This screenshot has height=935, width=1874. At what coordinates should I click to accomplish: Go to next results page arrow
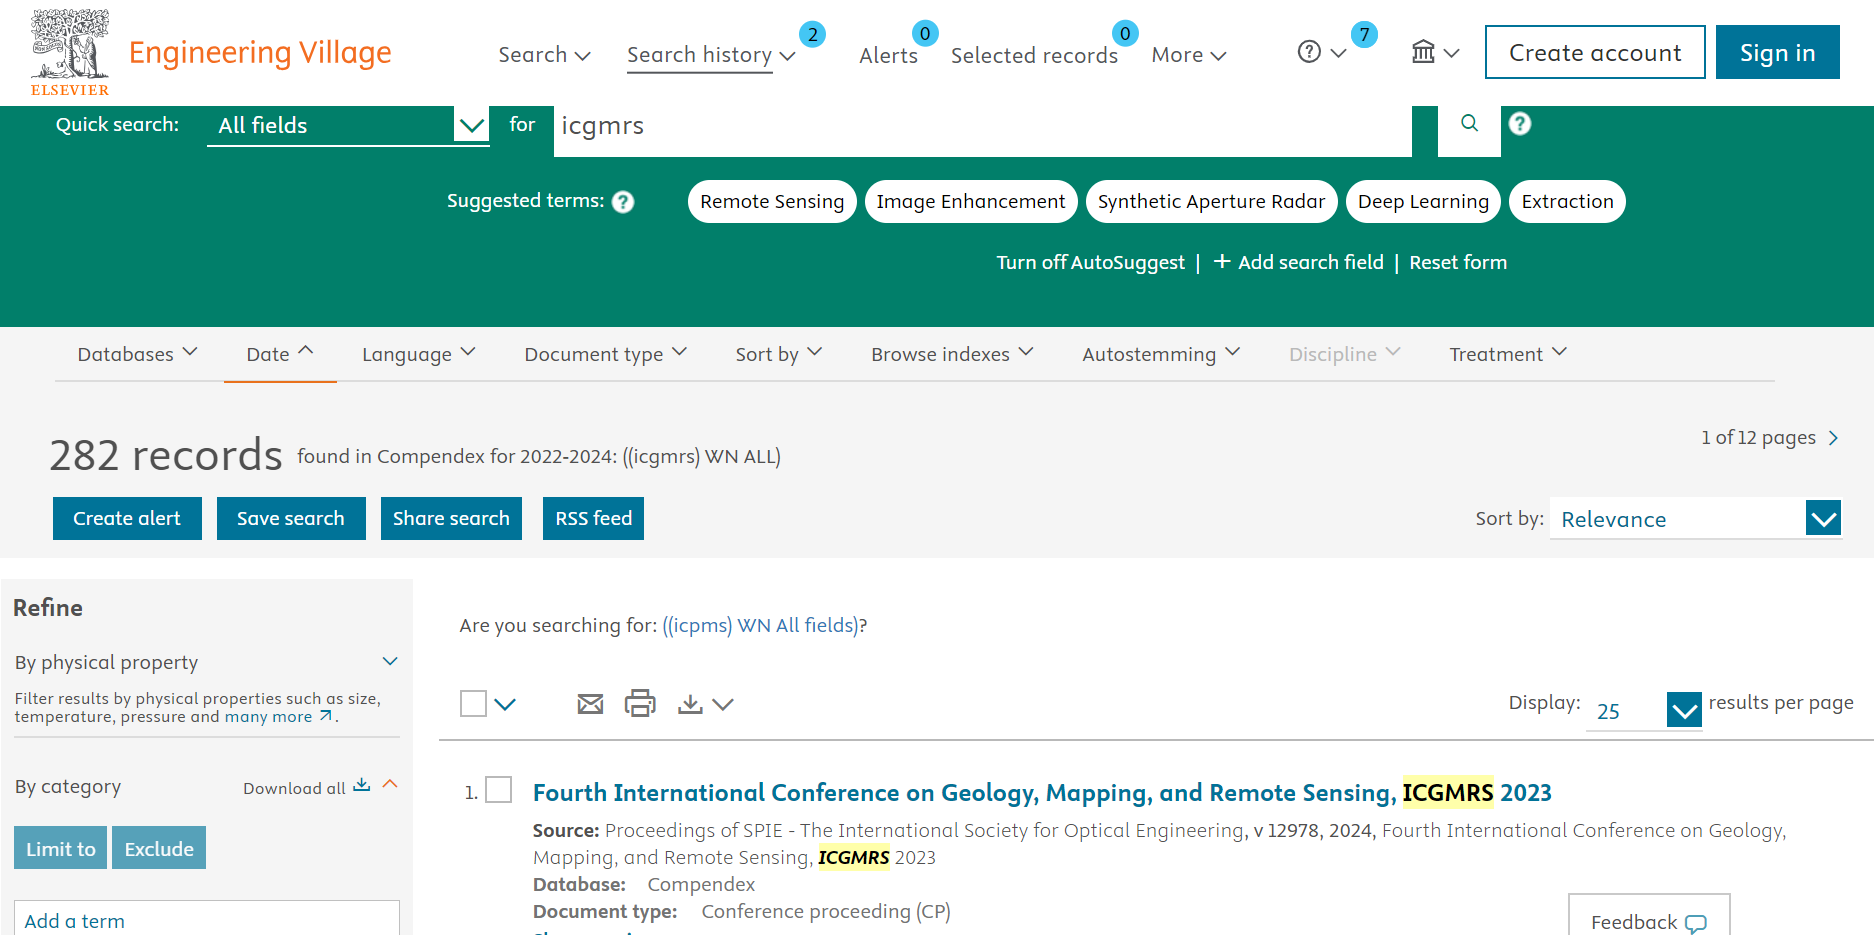[1833, 438]
